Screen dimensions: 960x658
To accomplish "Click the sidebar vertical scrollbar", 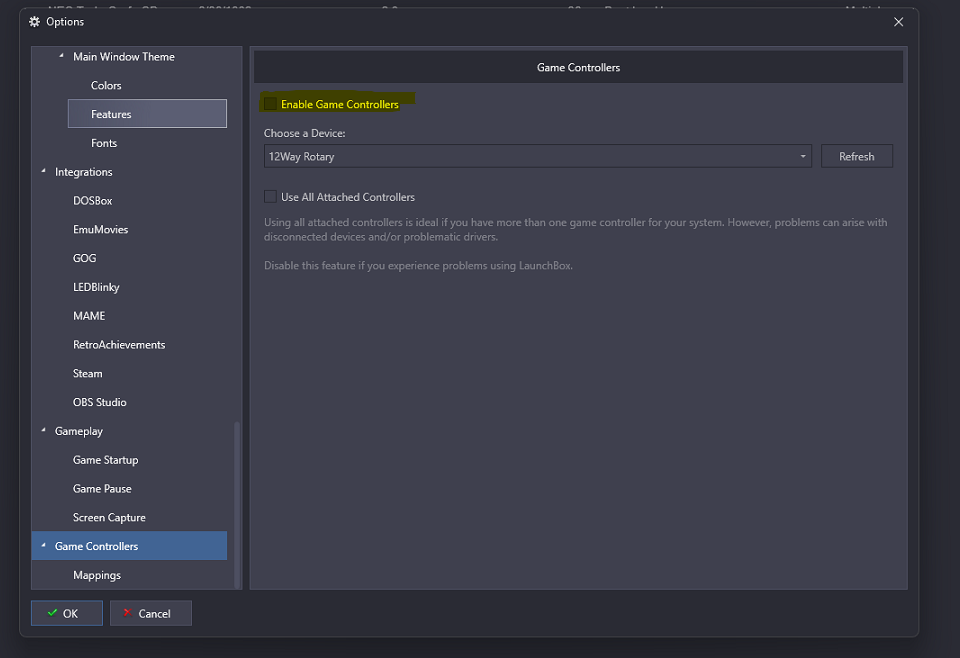I will click(x=237, y=500).
